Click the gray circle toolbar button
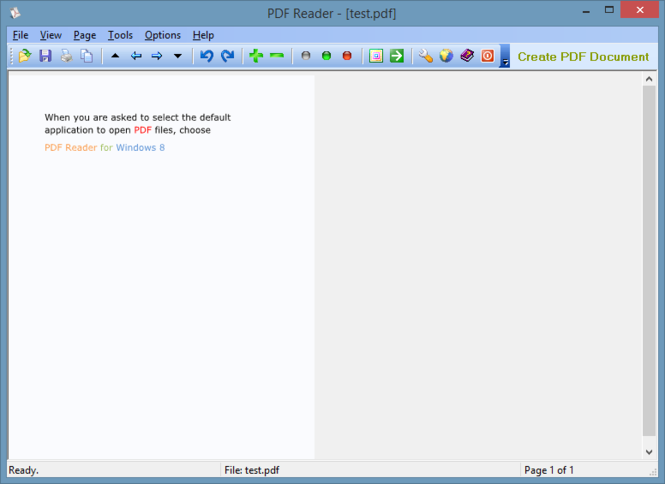This screenshot has width=665, height=484. tap(305, 56)
